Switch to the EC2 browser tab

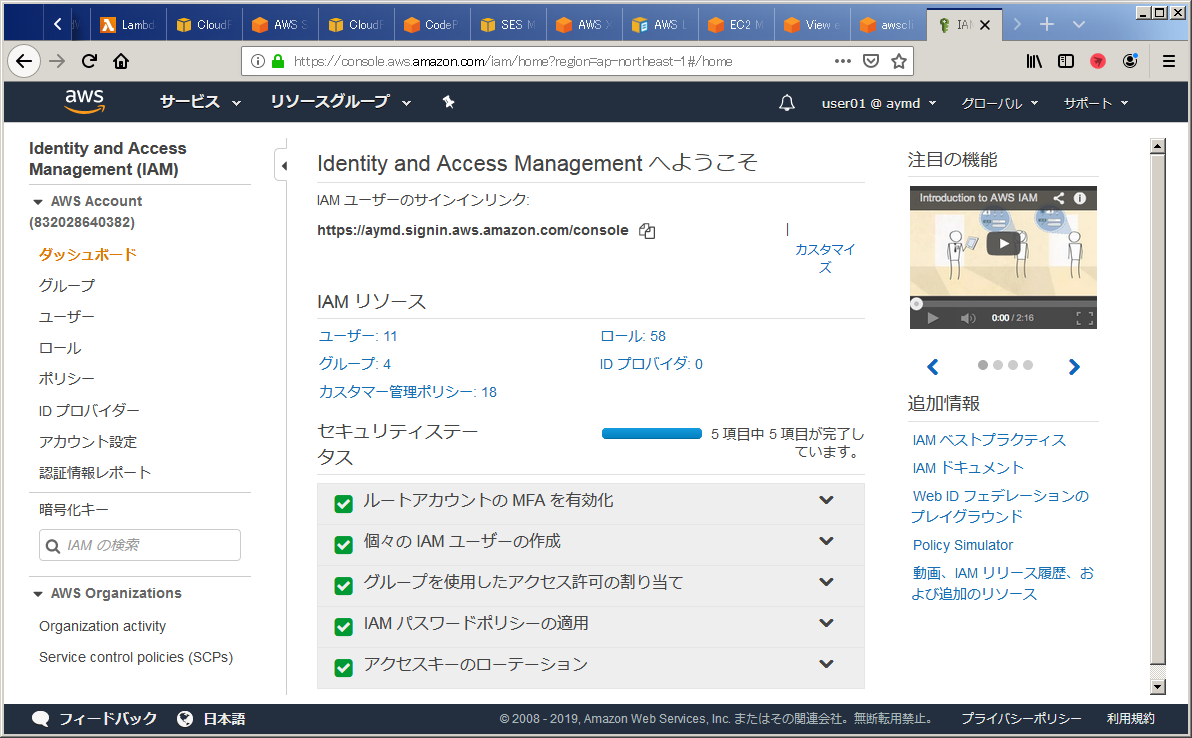pyautogui.click(x=735, y=24)
